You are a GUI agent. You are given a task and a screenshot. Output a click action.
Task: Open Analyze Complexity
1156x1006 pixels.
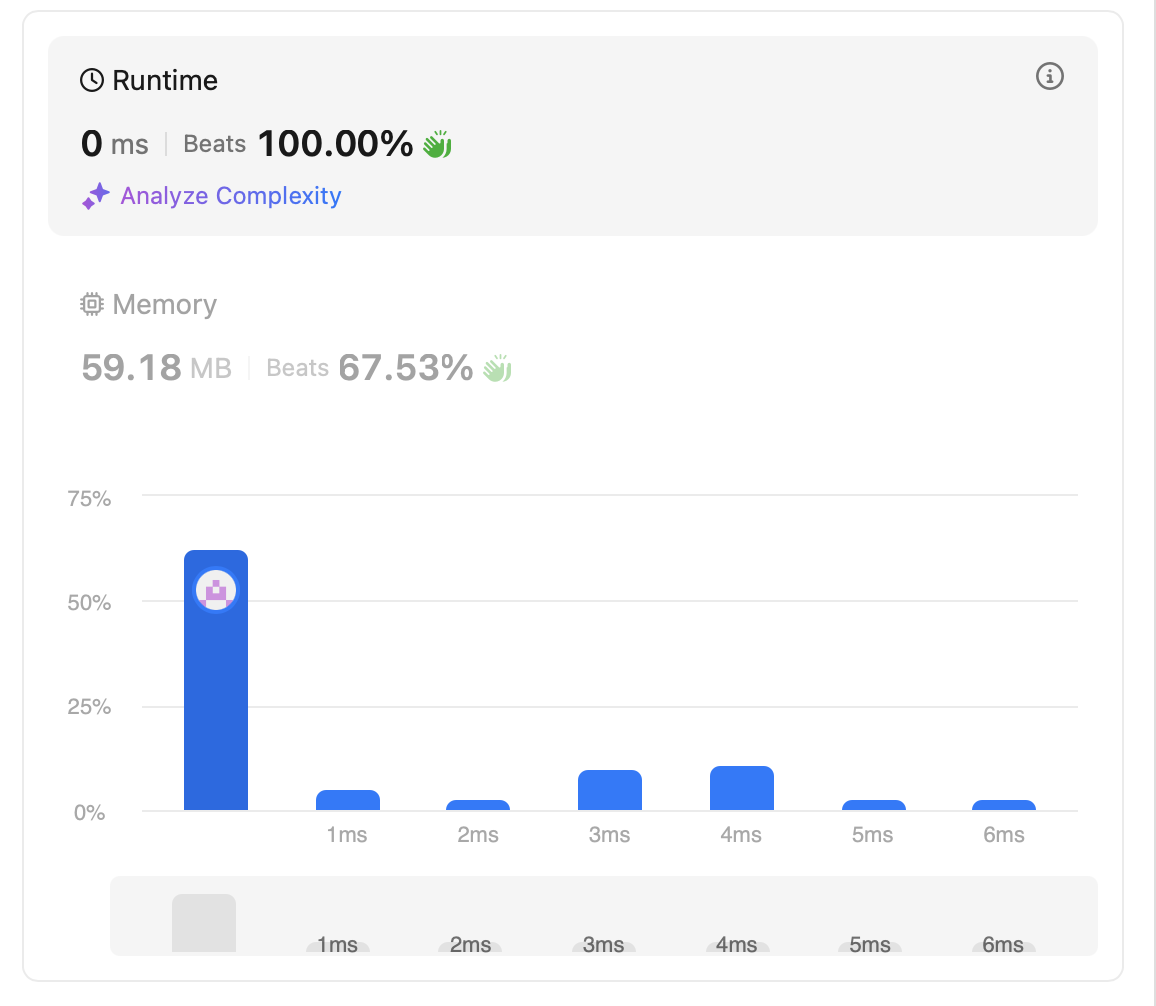[230, 196]
